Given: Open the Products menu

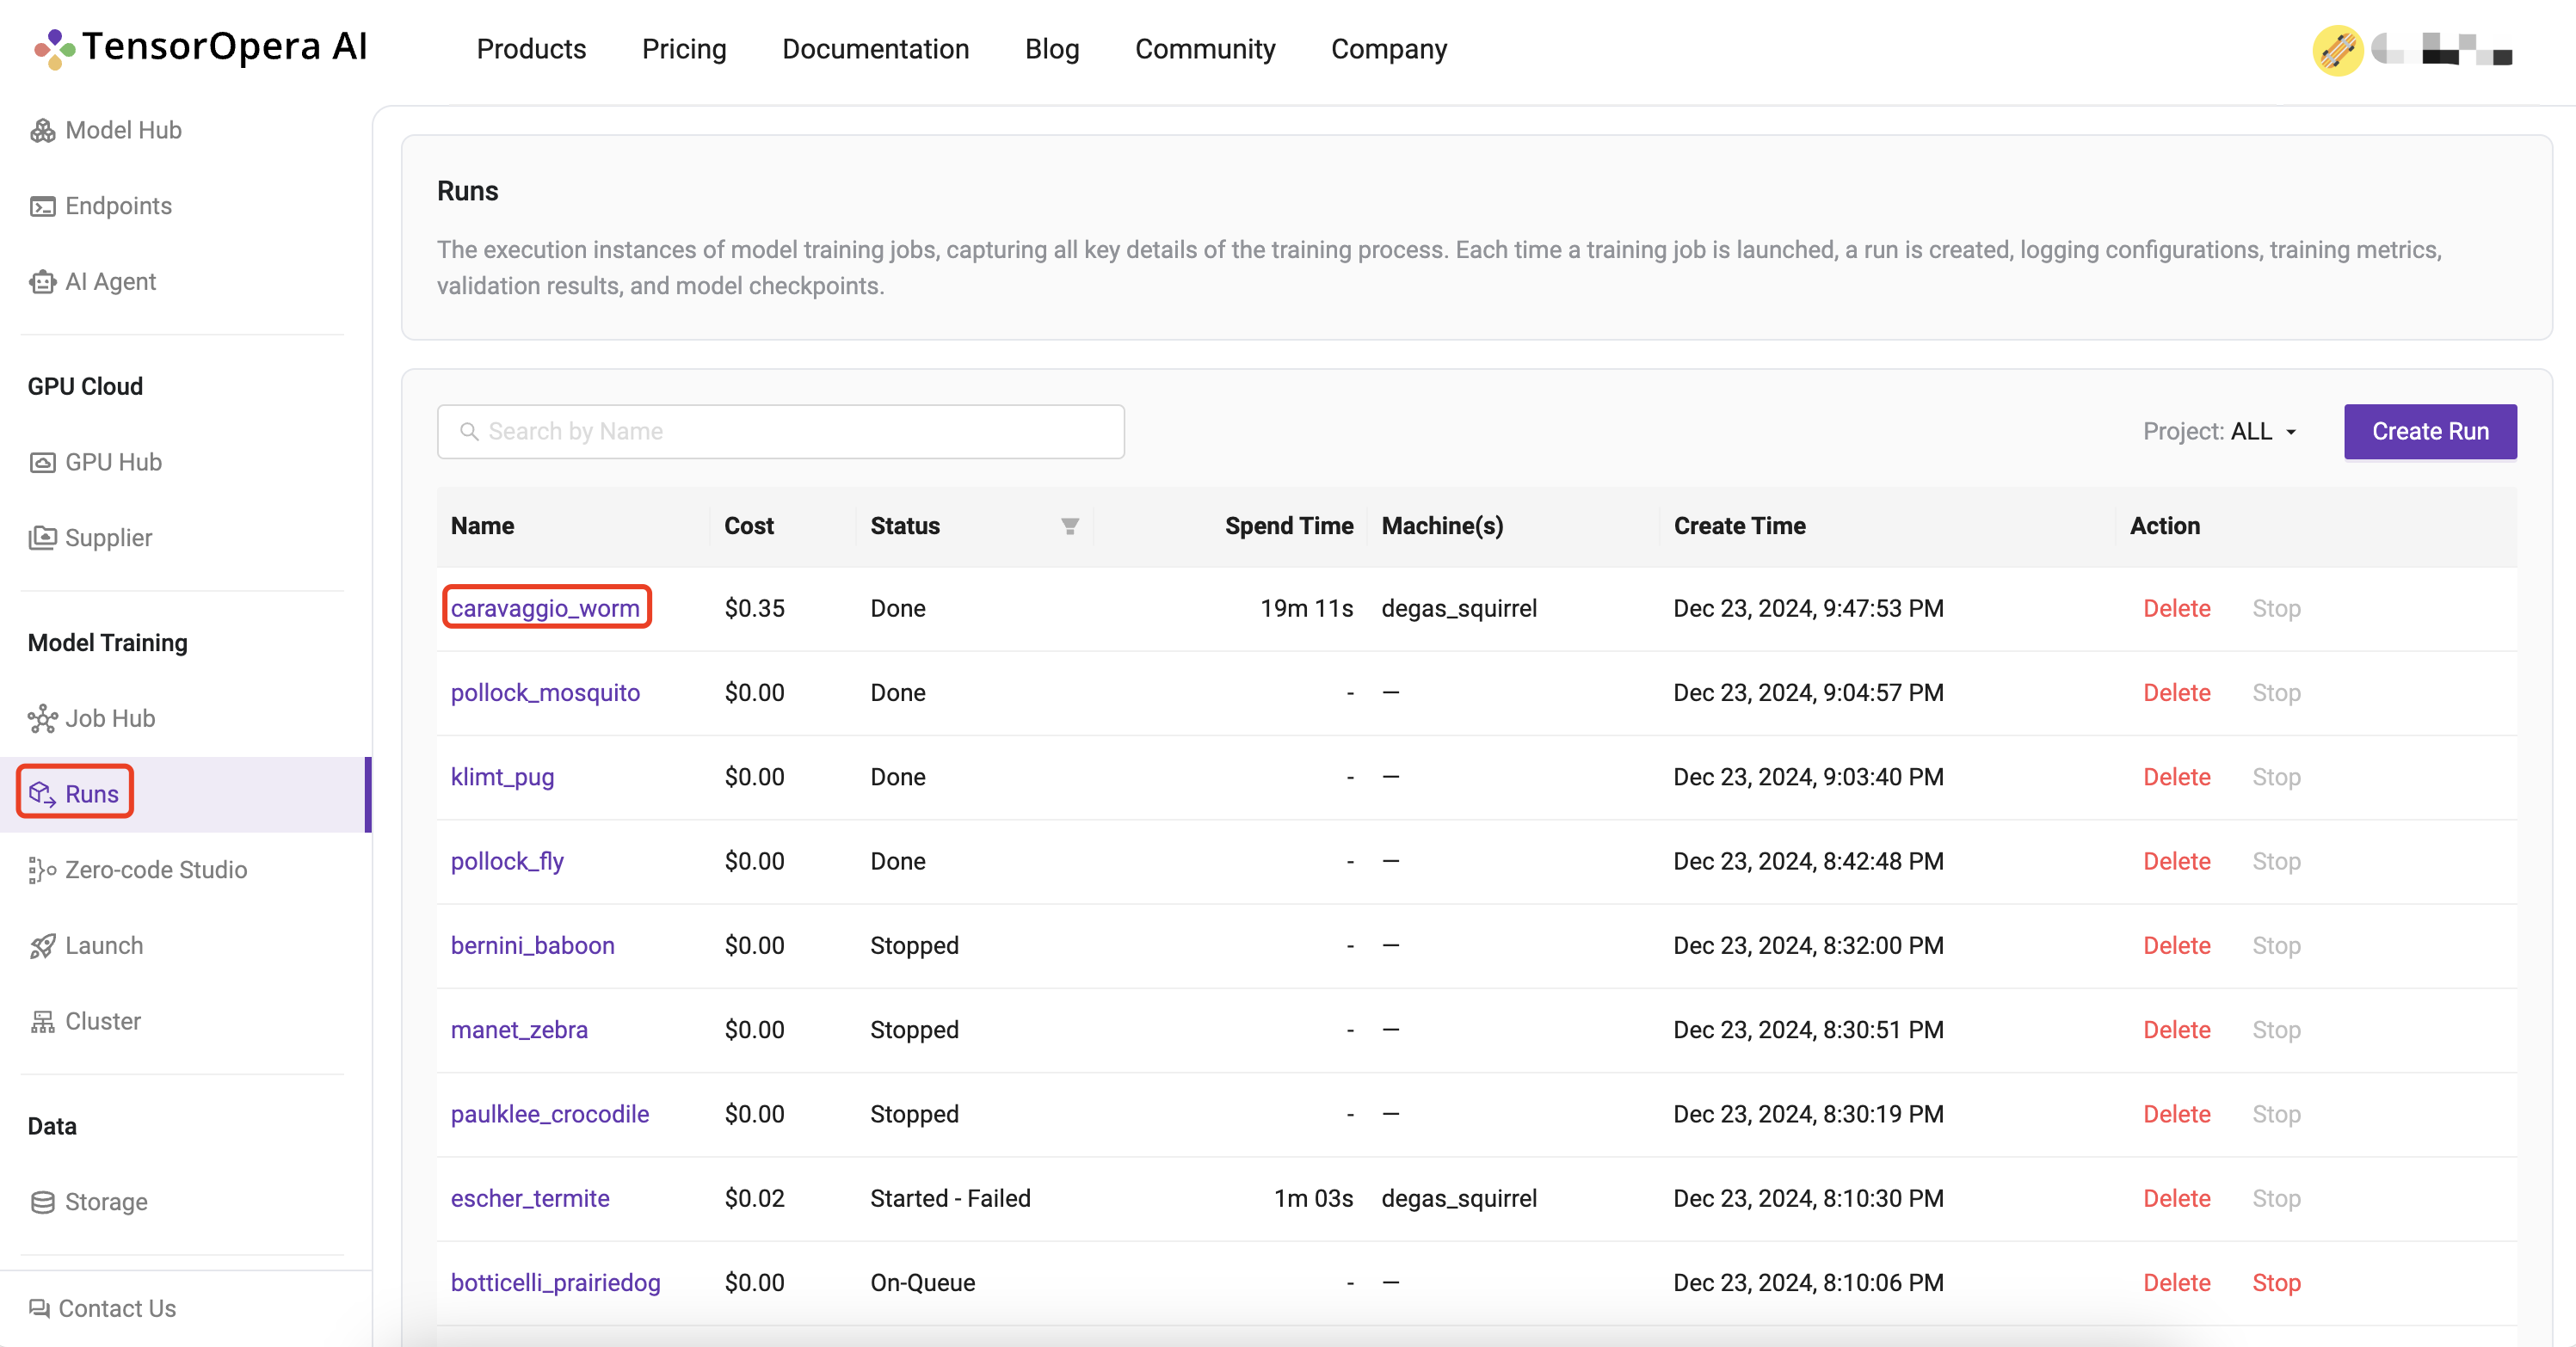Looking at the screenshot, I should (532, 49).
